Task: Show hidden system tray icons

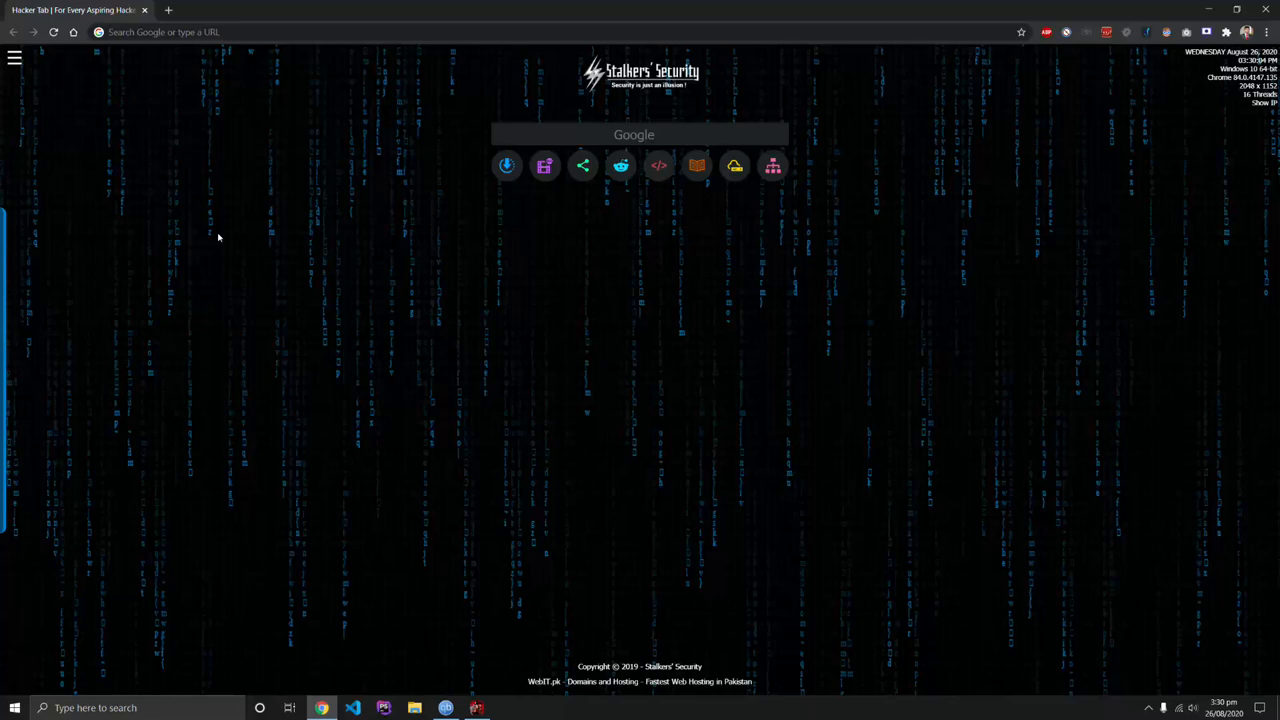Action: [x=1148, y=708]
